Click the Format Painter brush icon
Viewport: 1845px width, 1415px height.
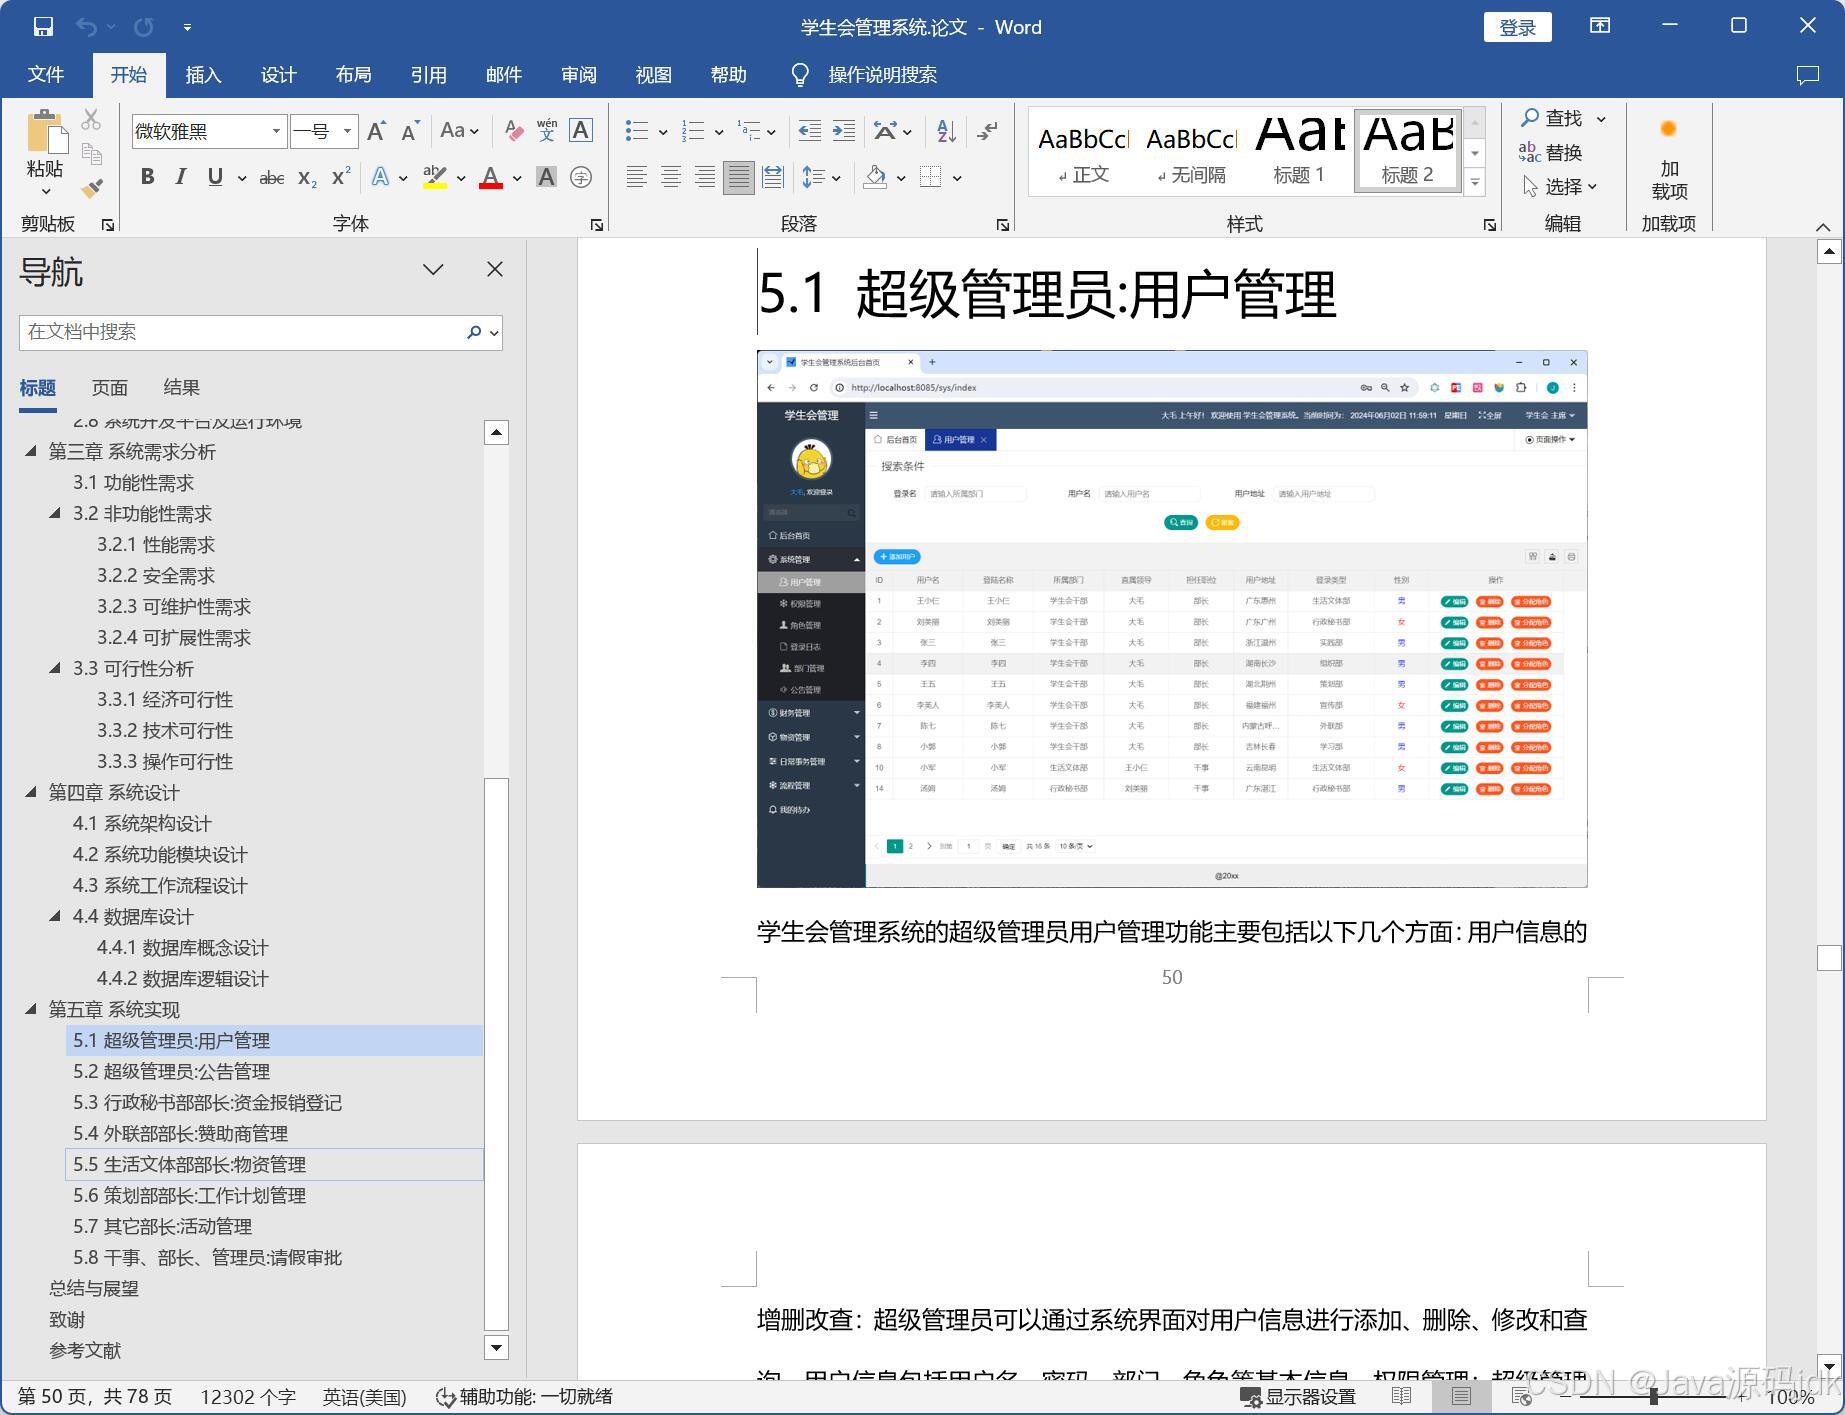tap(91, 189)
